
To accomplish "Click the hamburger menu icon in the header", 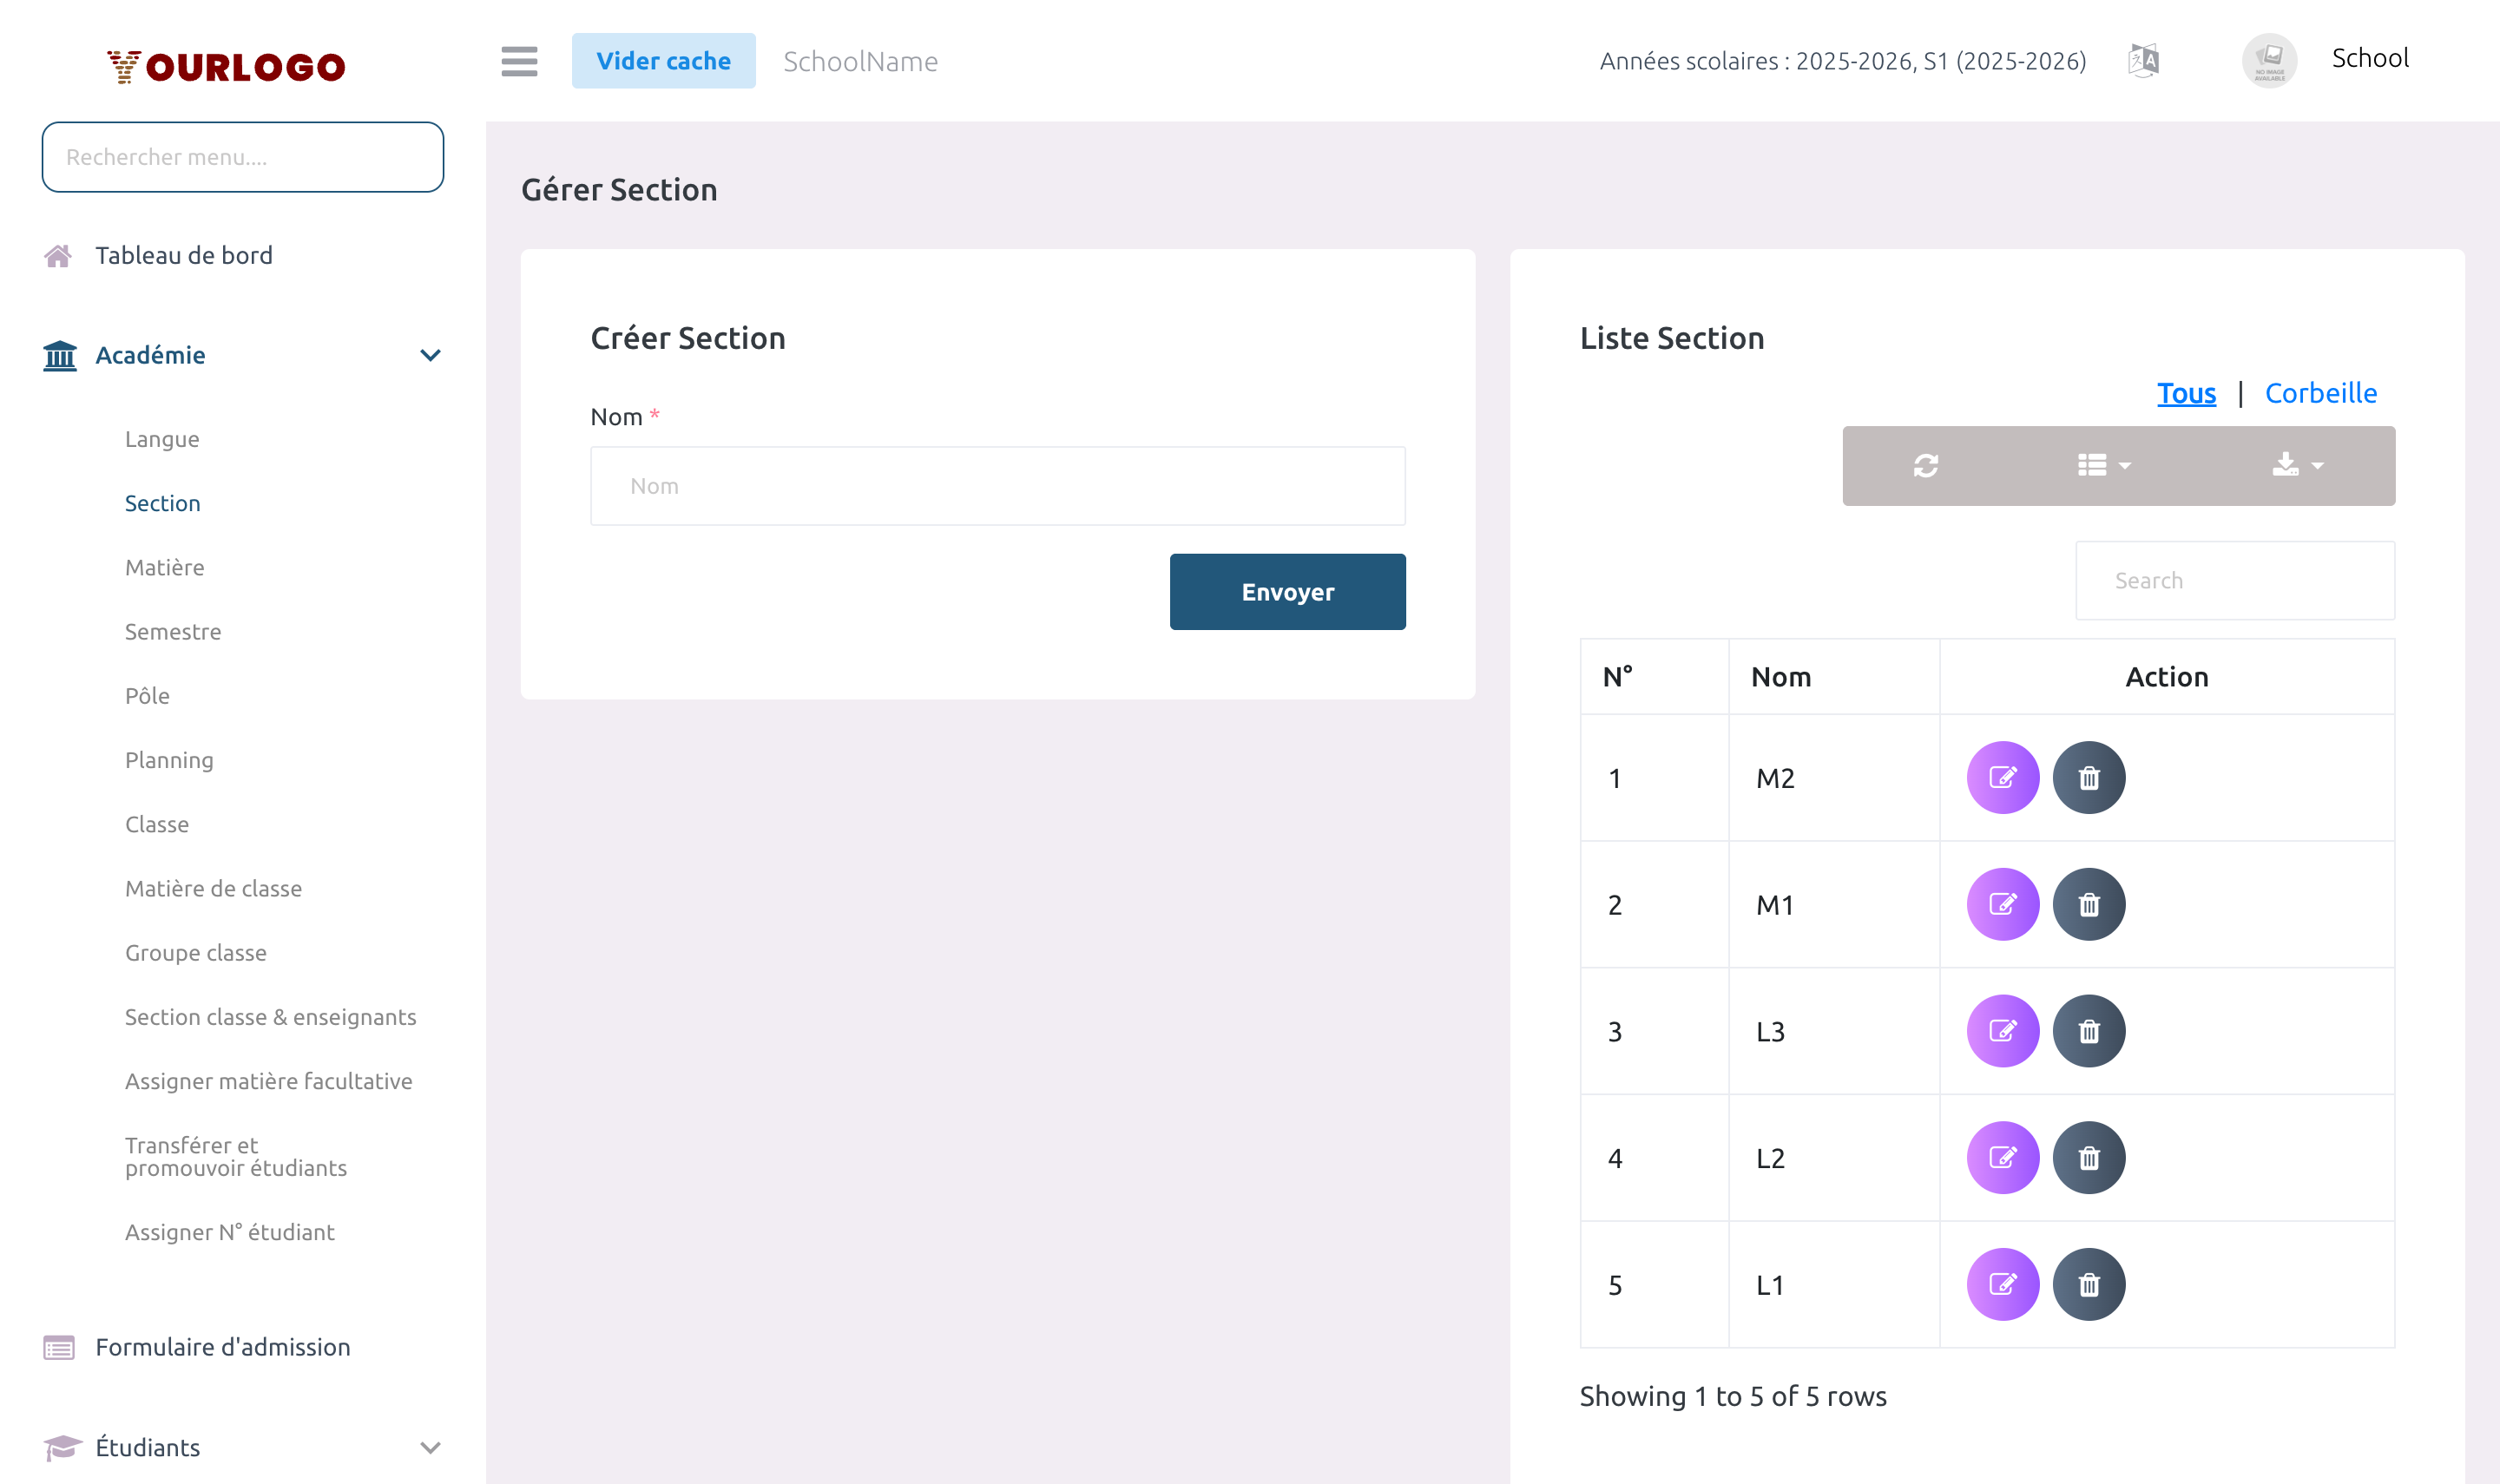I will [519, 61].
